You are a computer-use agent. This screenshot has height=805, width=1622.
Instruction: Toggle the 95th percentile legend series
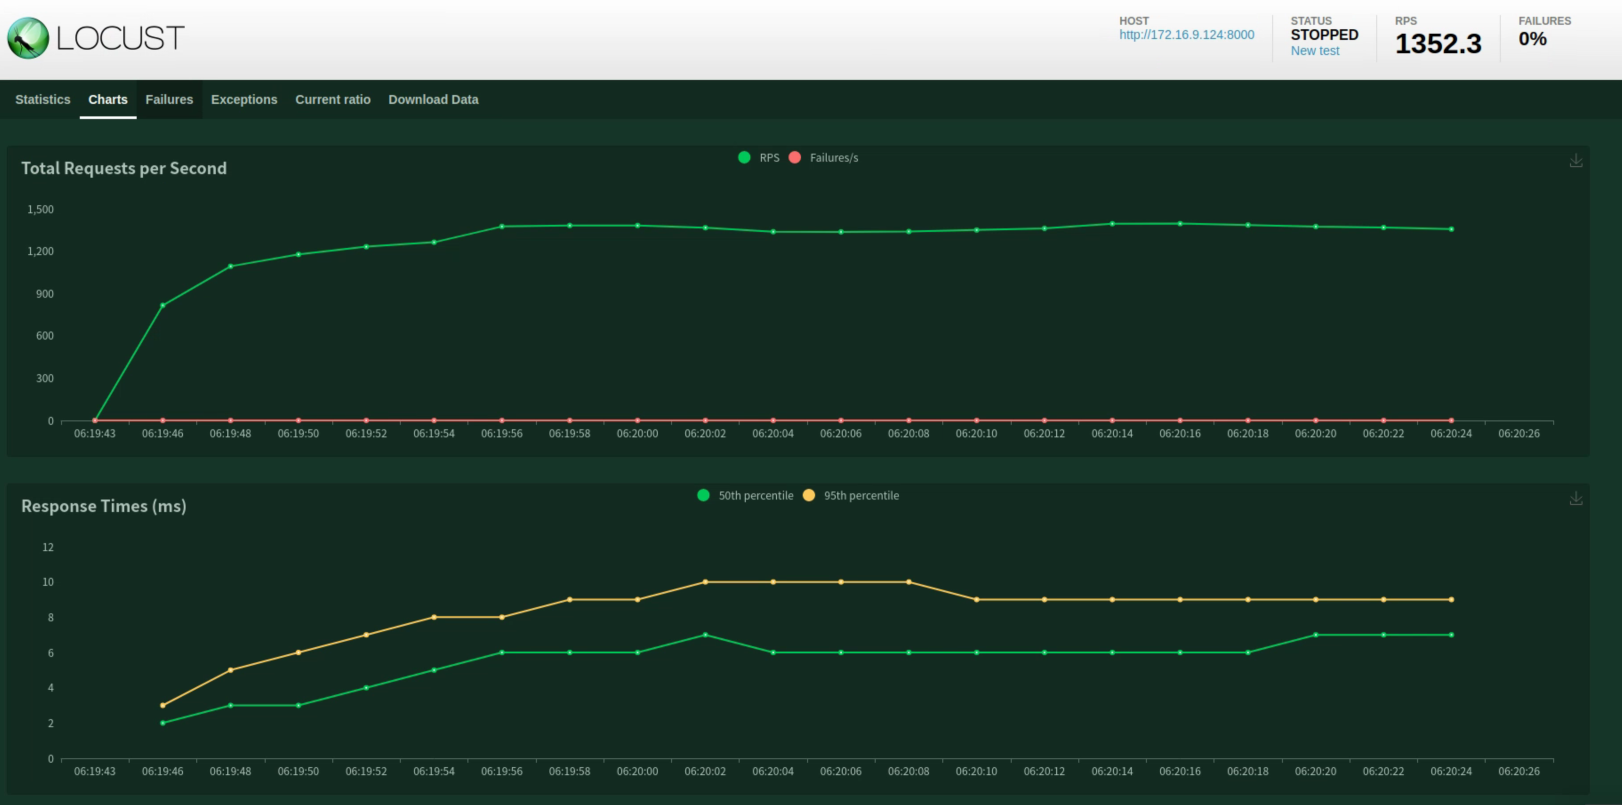(x=851, y=496)
